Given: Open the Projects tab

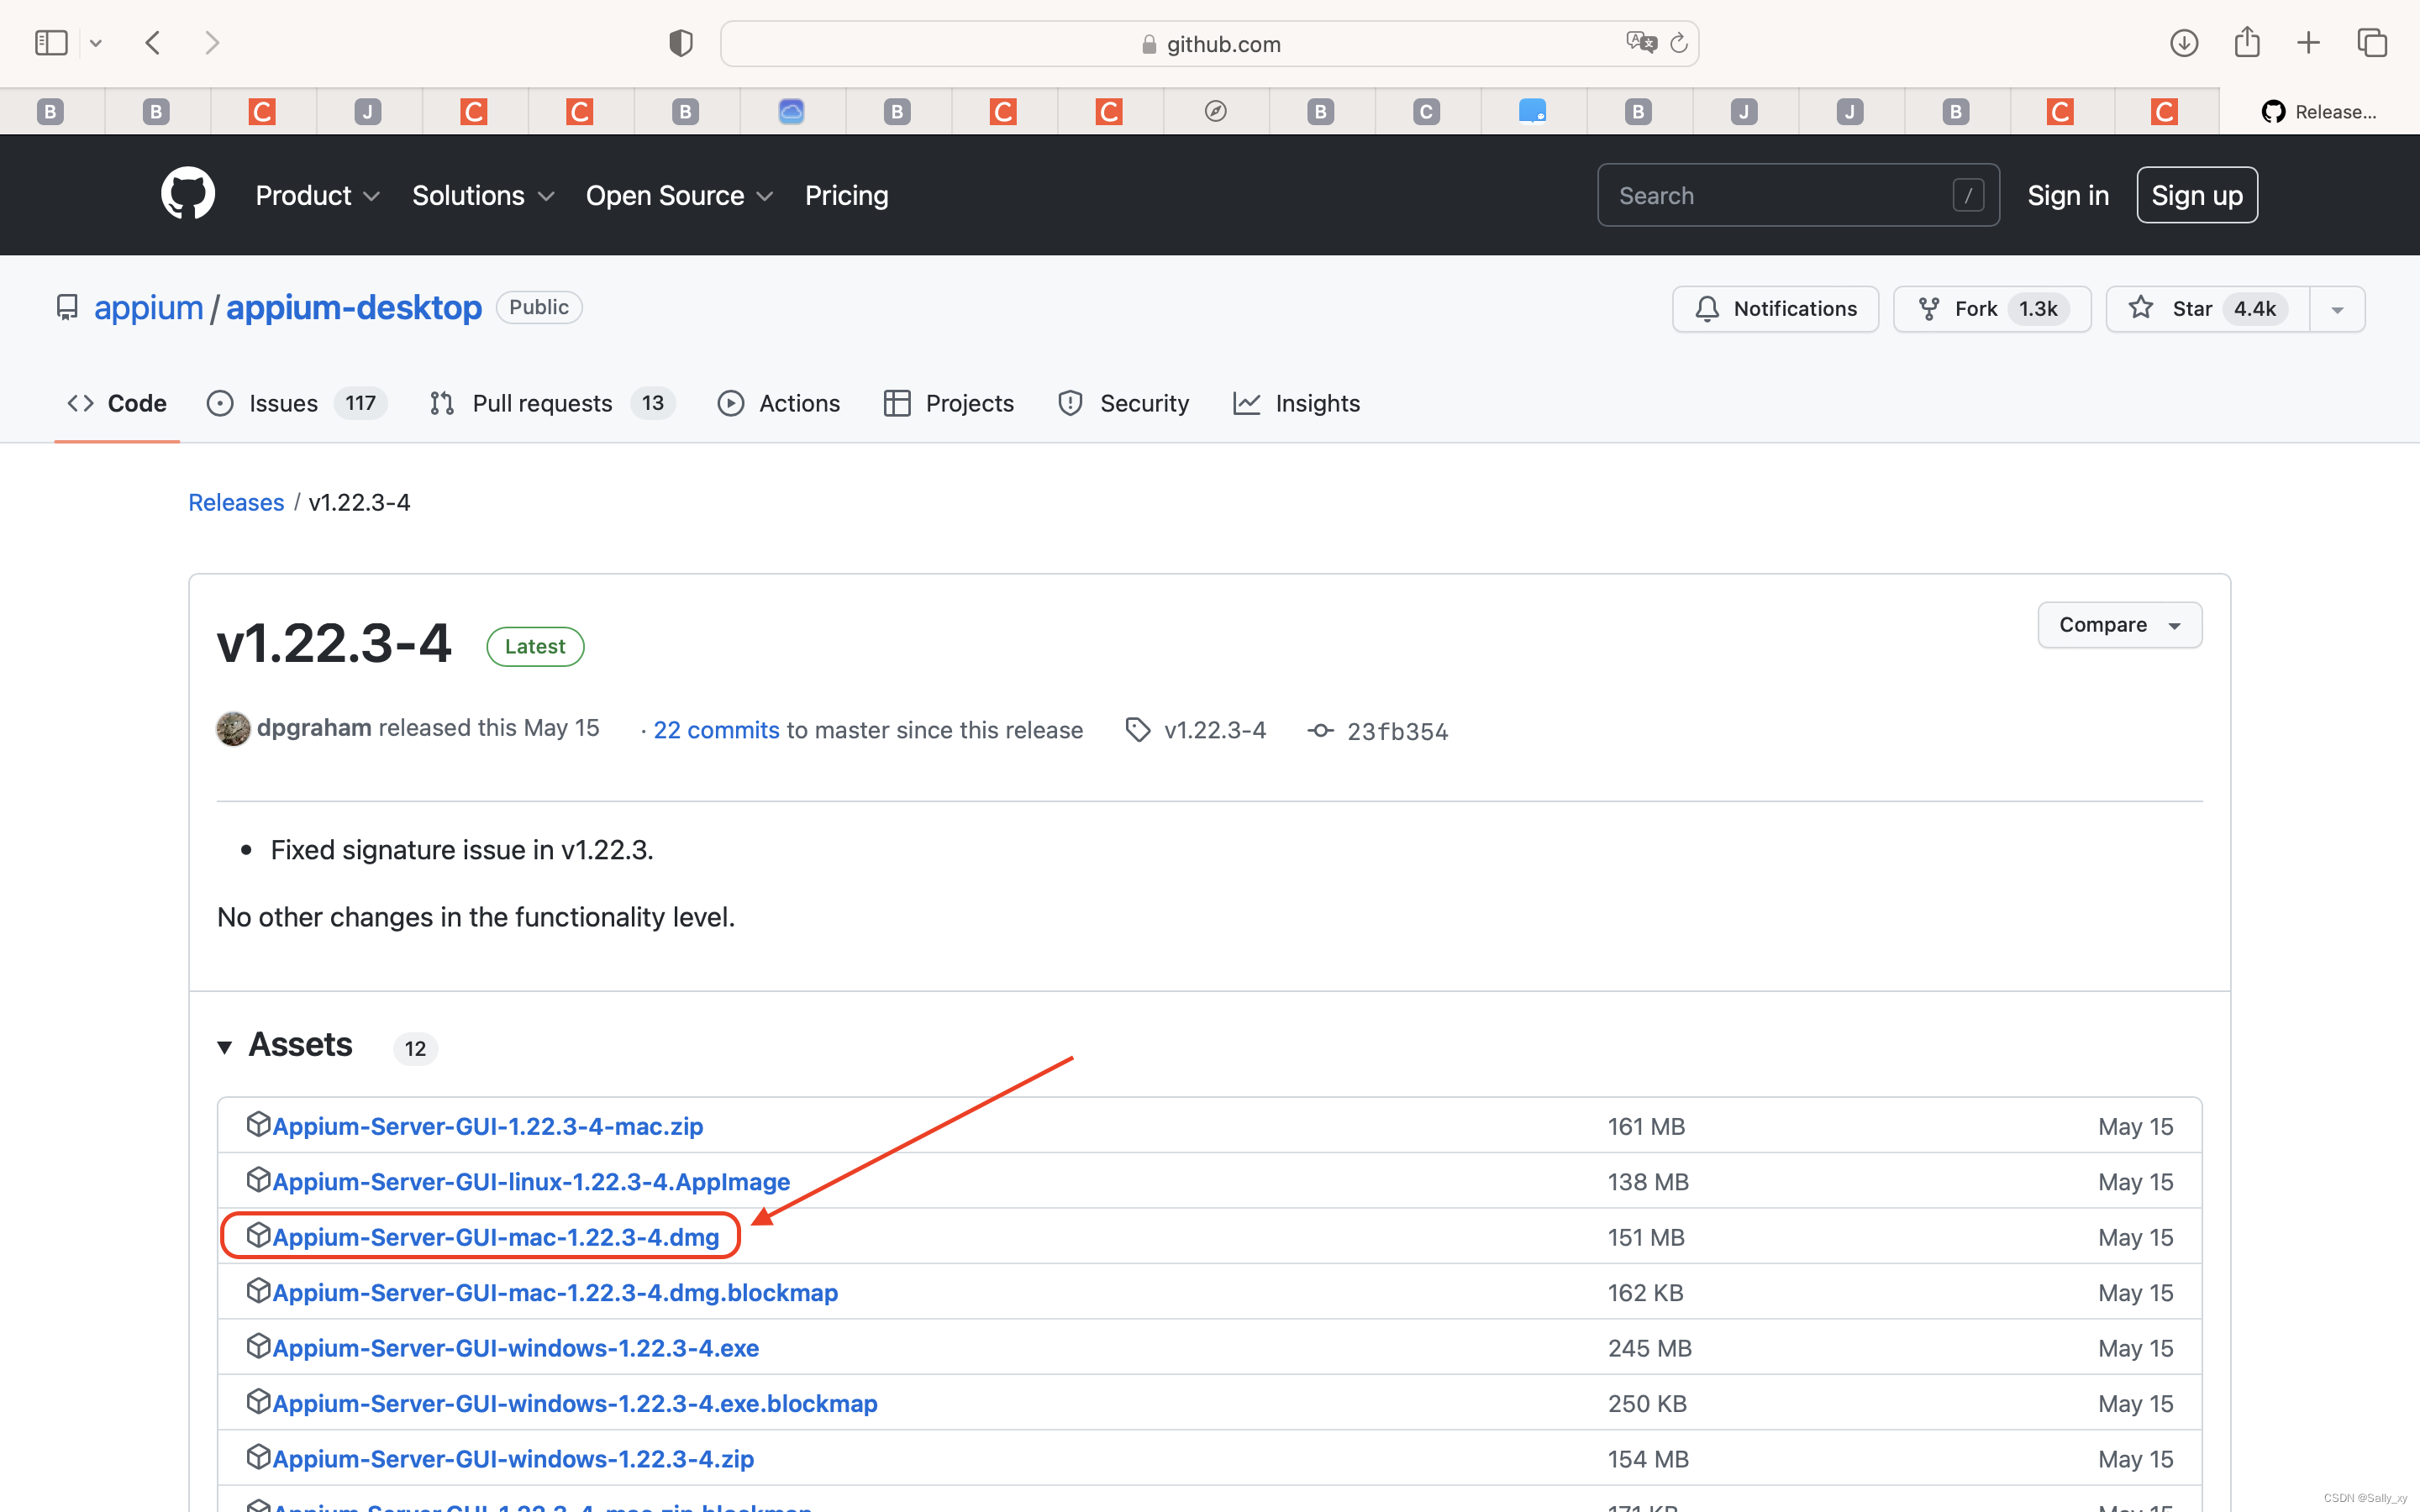Looking at the screenshot, I should click(949, 403).
